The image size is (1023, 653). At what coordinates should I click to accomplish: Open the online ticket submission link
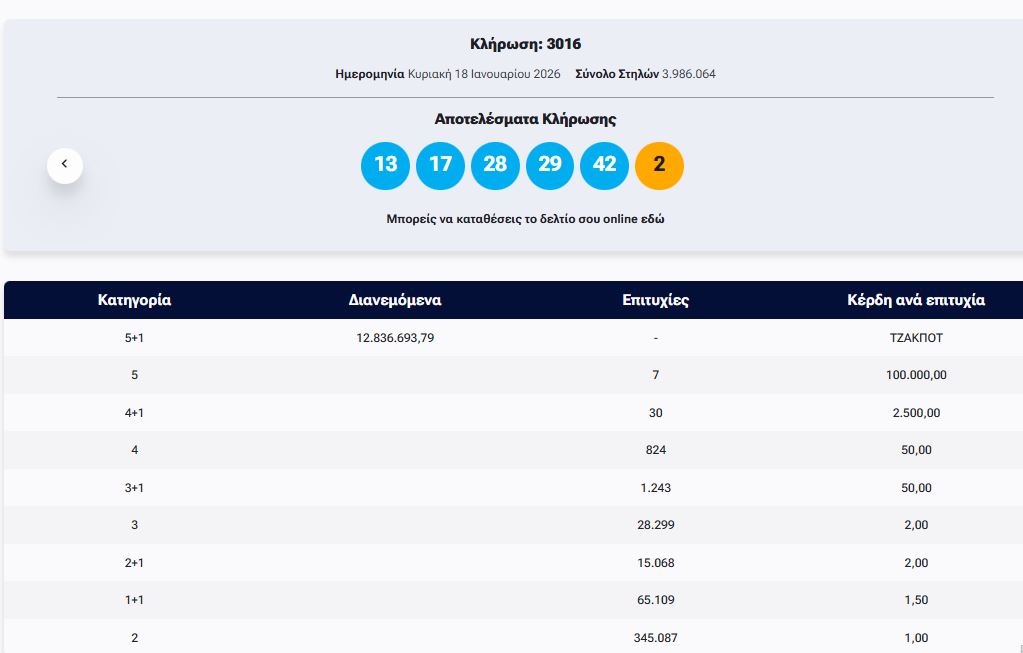525,219
